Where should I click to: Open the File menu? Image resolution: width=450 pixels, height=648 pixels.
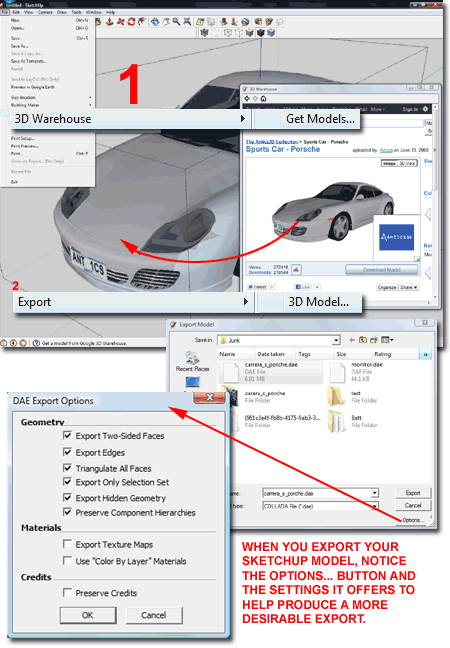click(x=5, y=12)
